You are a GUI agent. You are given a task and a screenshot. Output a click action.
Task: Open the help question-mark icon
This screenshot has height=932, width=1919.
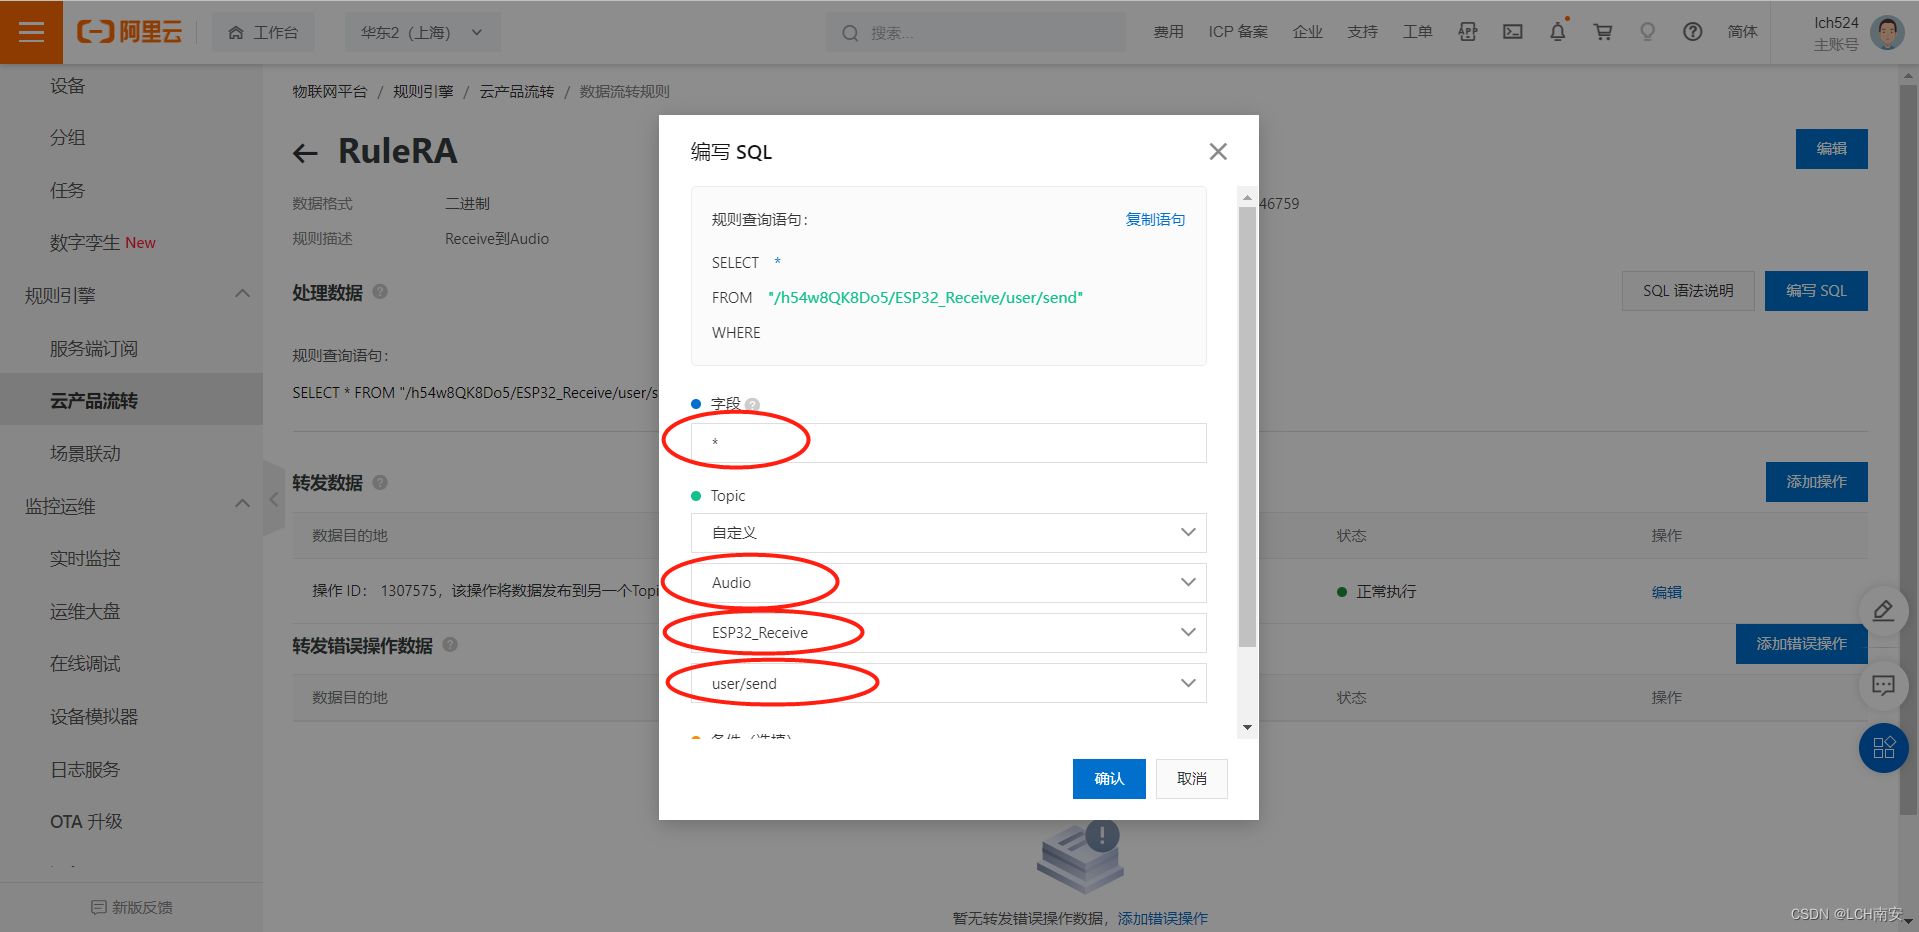click(1692, 32)
